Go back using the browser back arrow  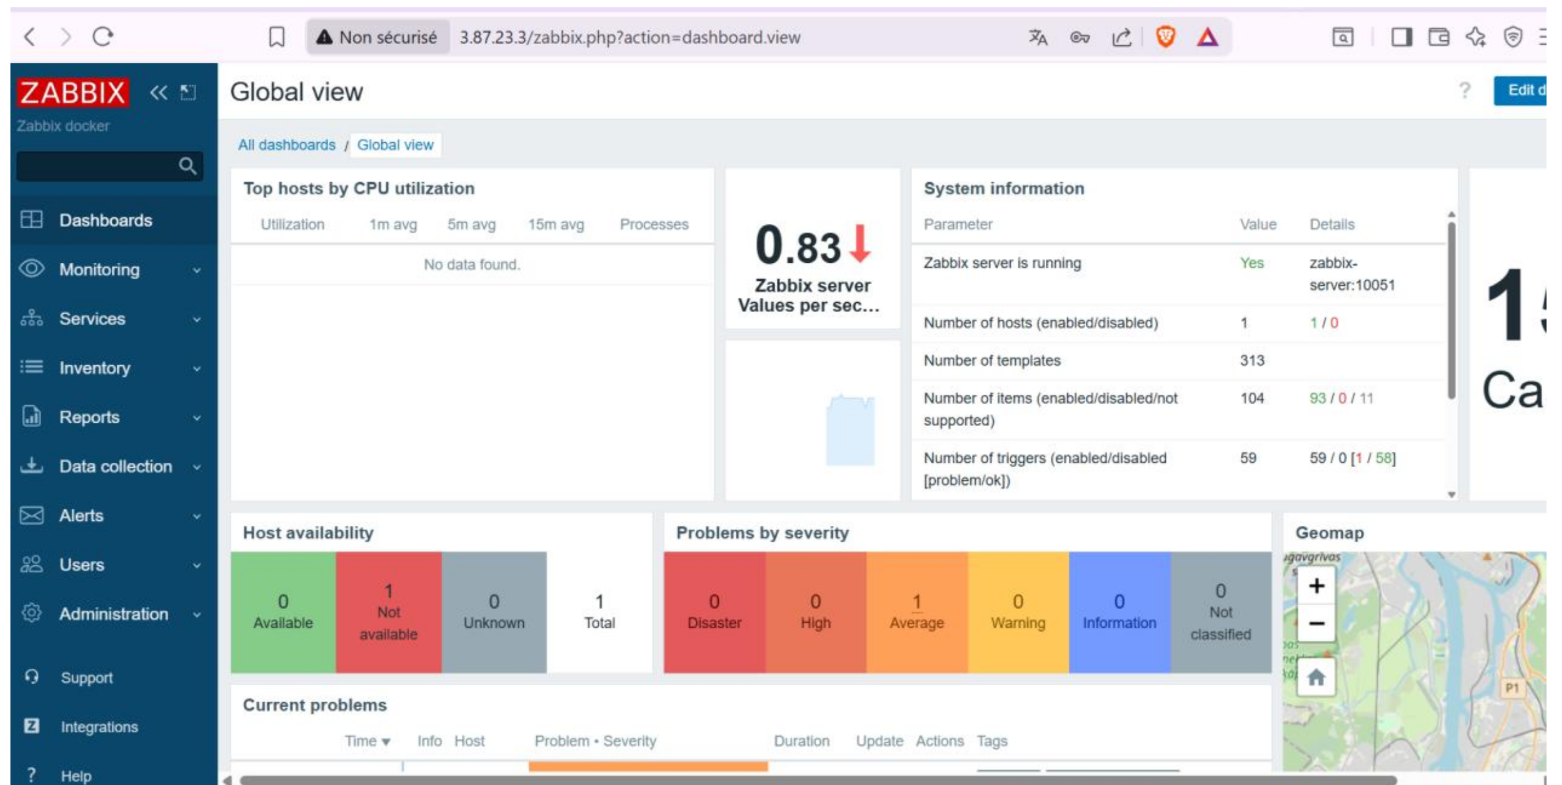click(30, 37)
